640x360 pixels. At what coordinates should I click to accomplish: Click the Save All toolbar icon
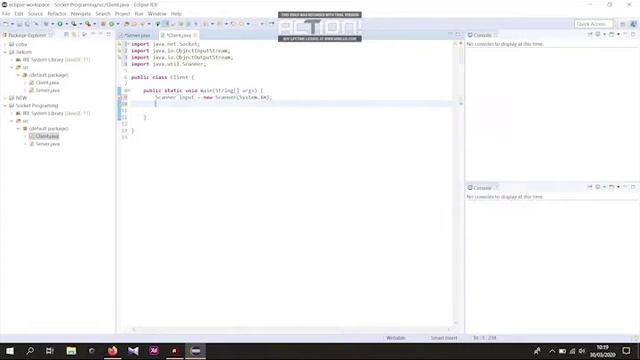[x=27, y=24]
